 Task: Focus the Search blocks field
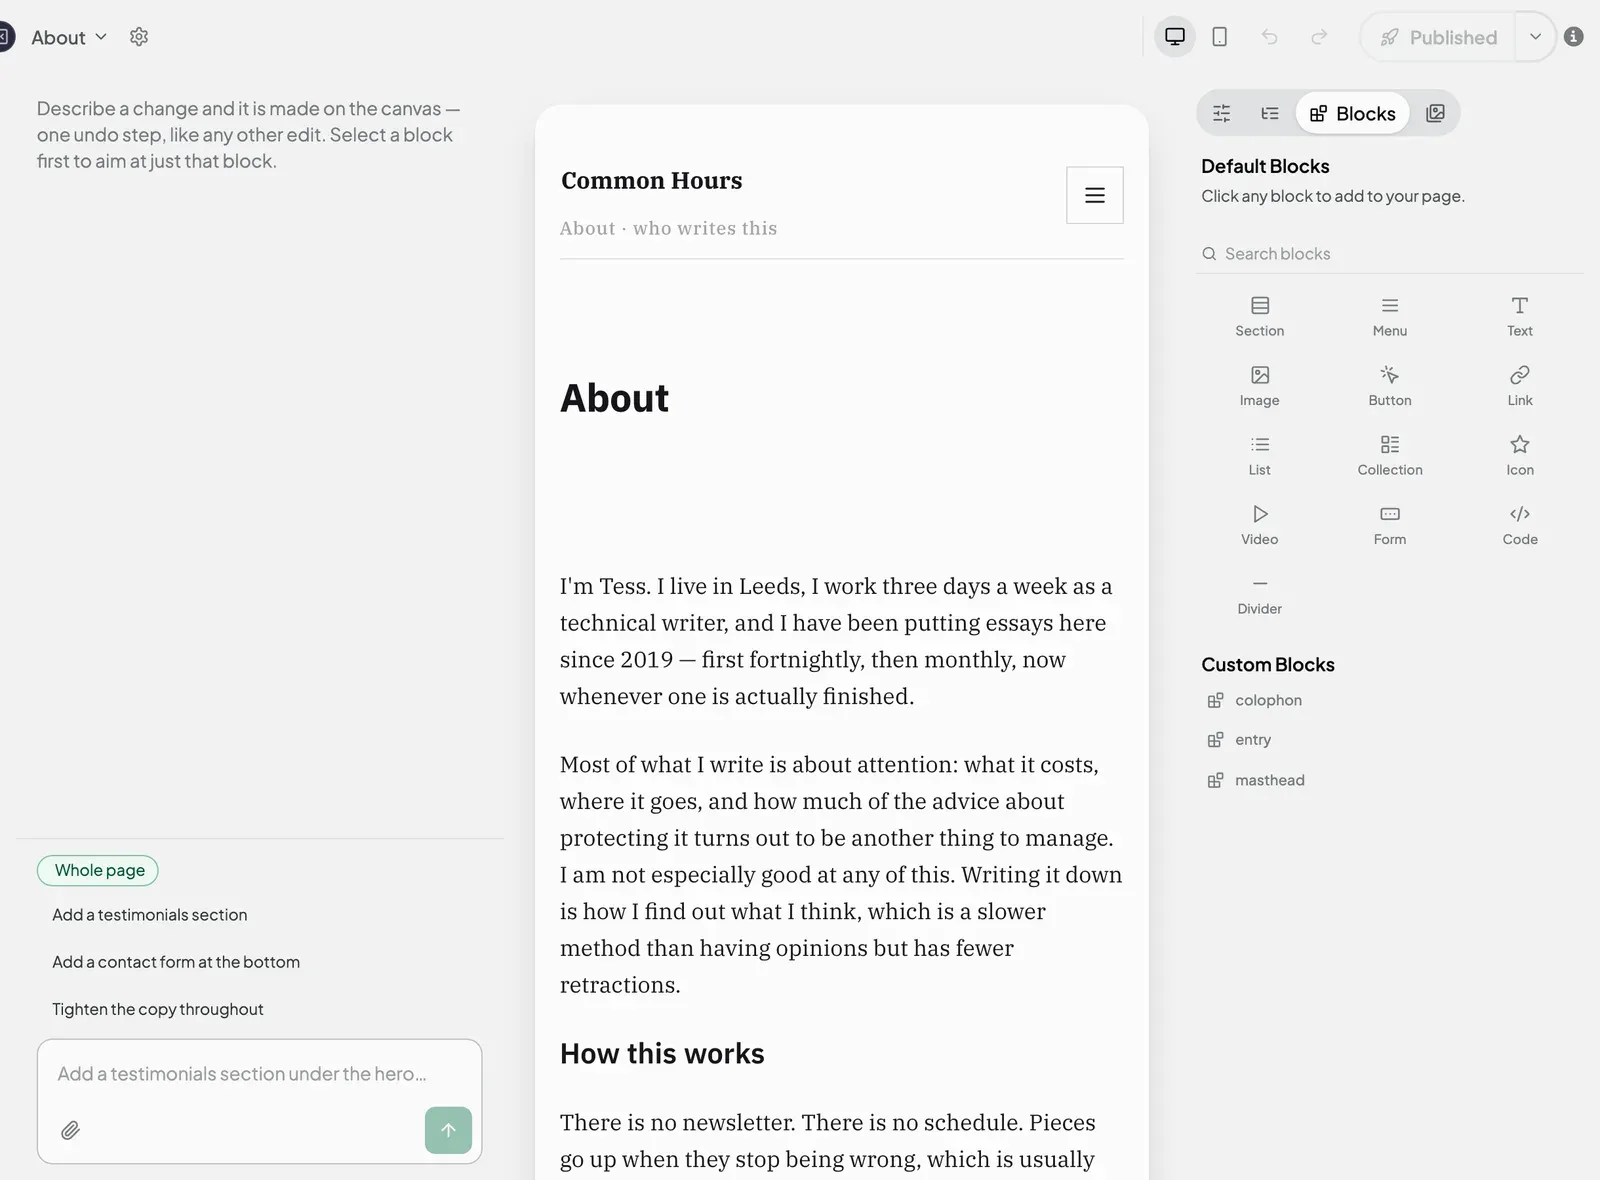click(x=1390, y=254)
